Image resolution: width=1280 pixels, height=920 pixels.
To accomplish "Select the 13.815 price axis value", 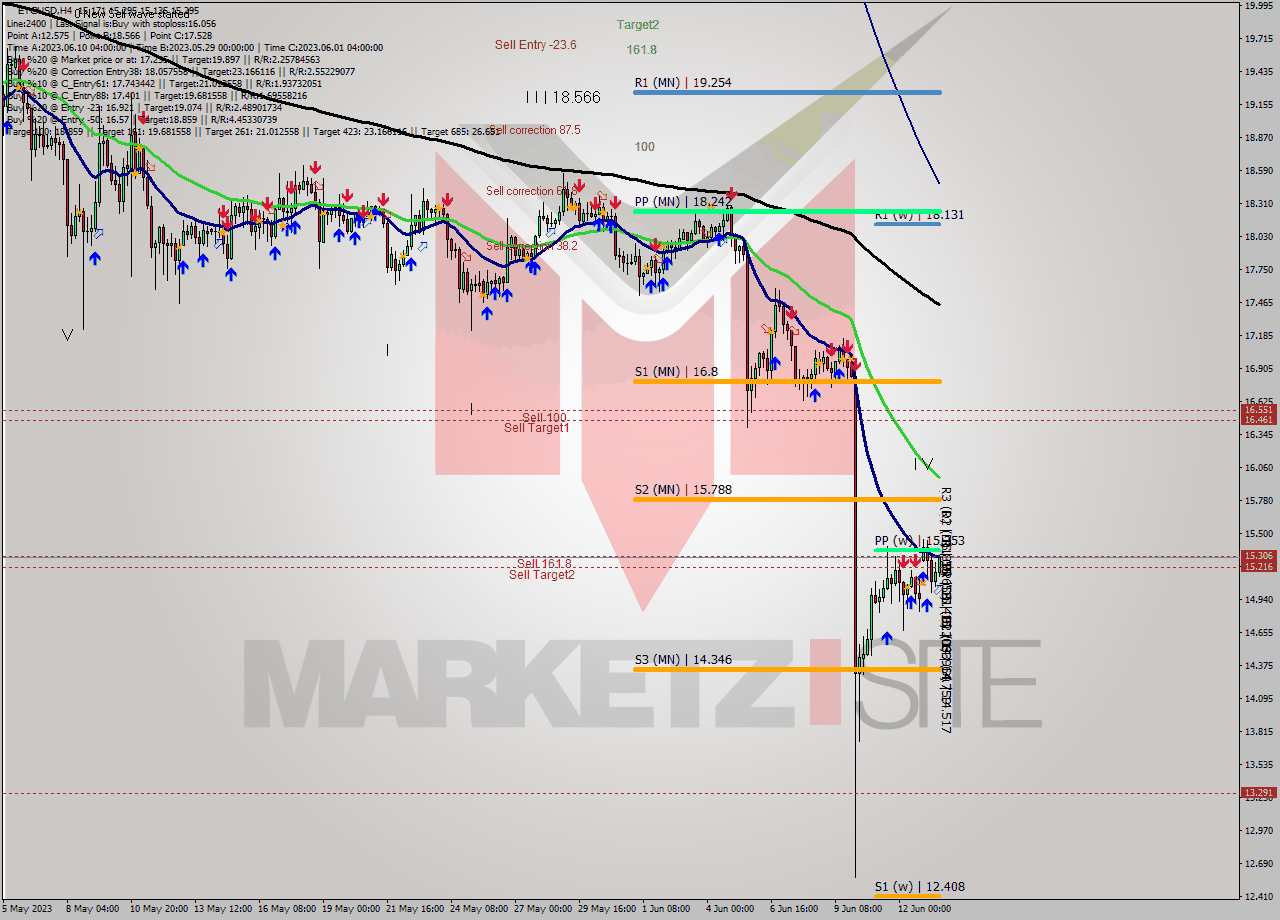I will [1258, 732].
